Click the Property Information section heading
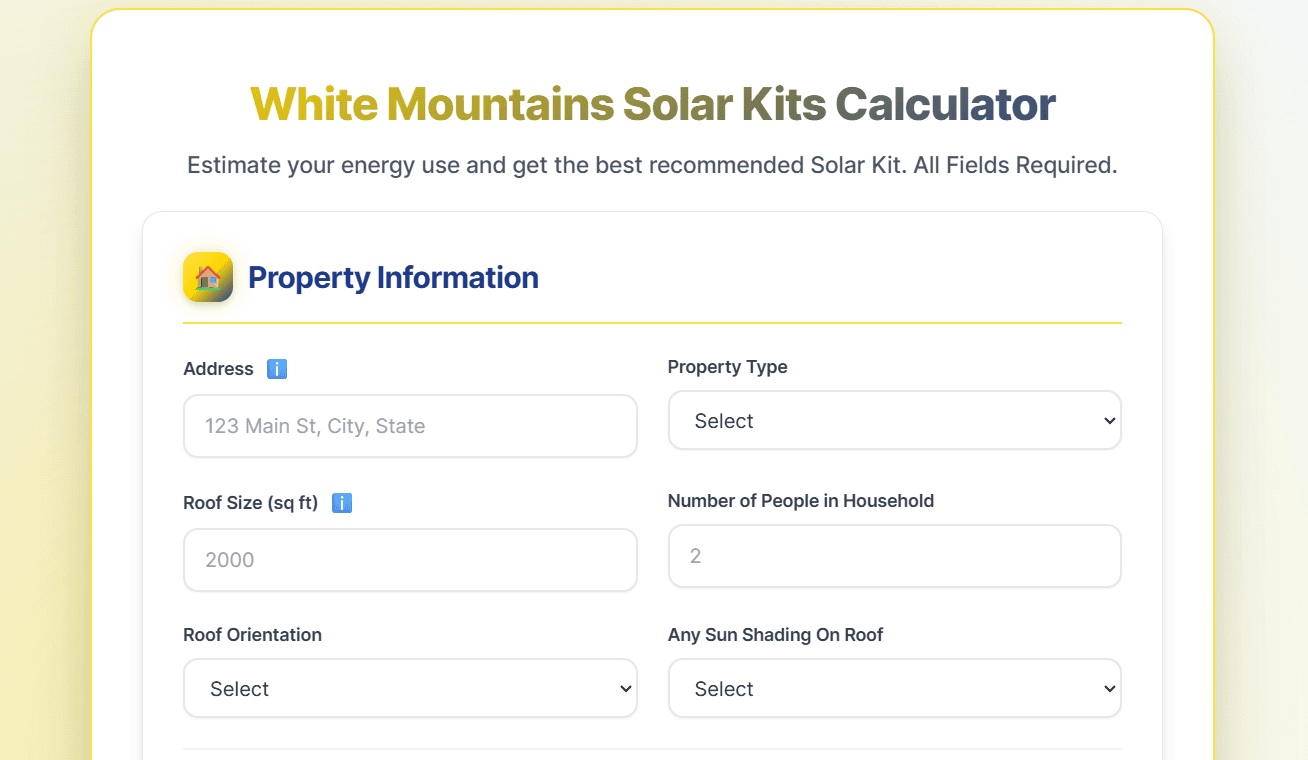Image resolution: width=1308 pixels, height=760 pixels. 393,278
